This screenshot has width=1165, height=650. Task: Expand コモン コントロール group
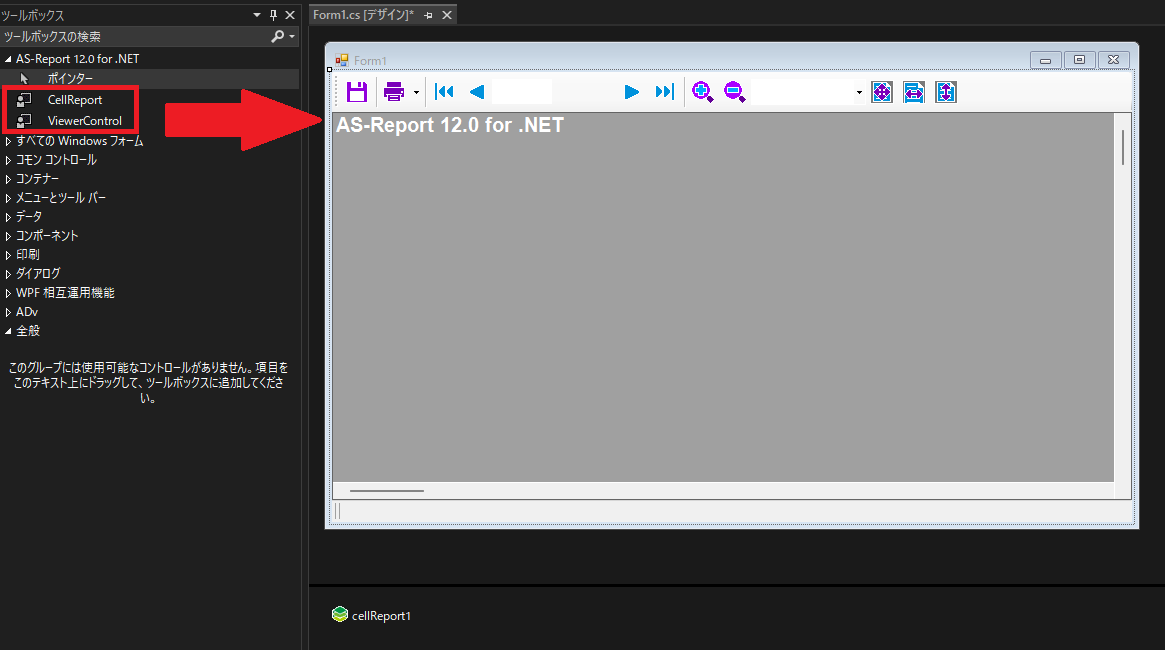pyautogui.click(x=8, y=160)
